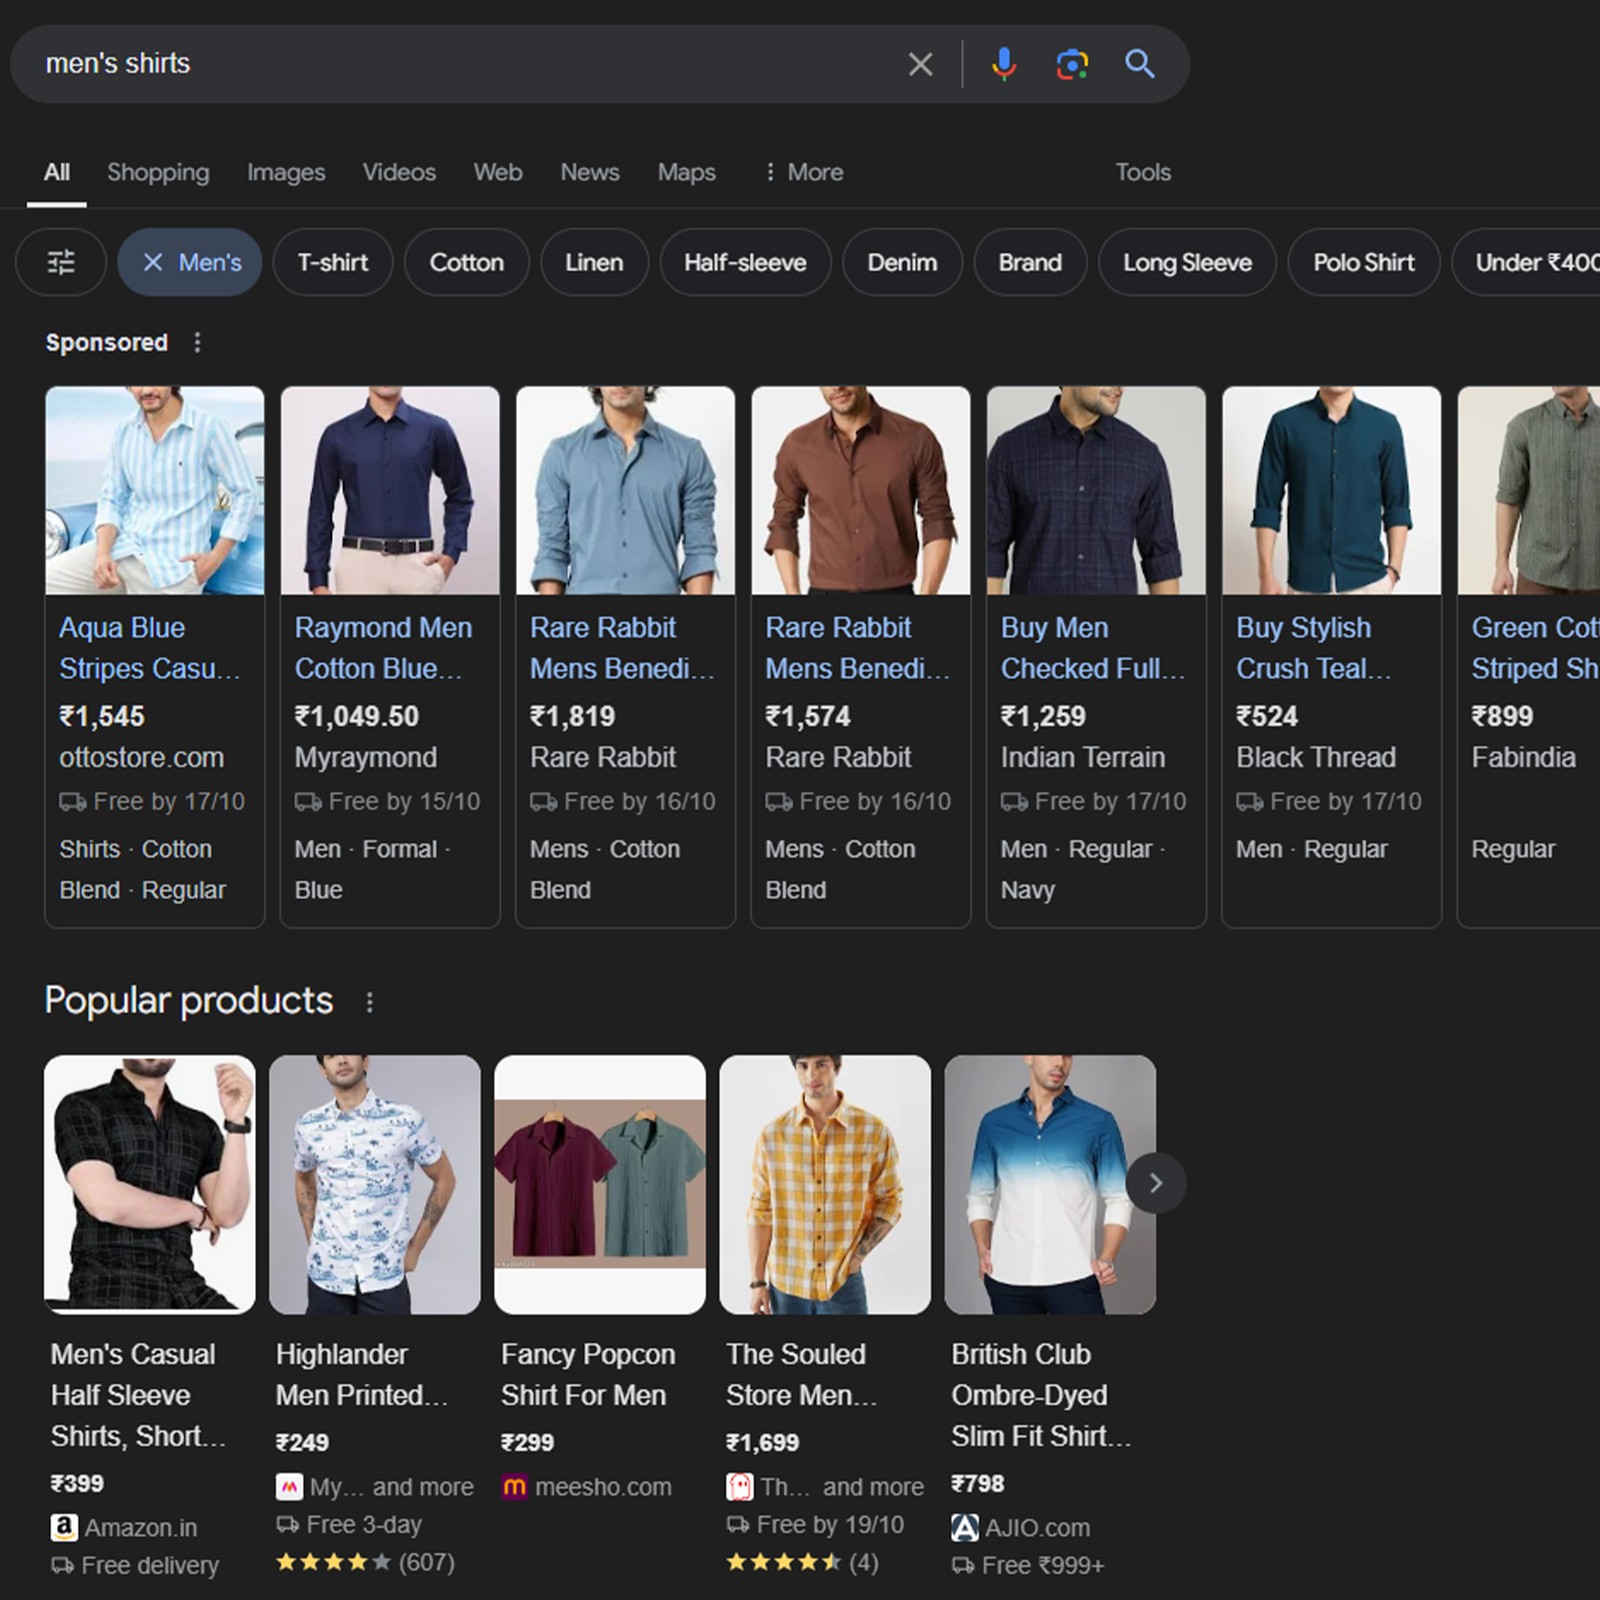Click the brown Rare Rabbit shirt image
Viewport: 1600px width, 1600px height.
[861, 491]
